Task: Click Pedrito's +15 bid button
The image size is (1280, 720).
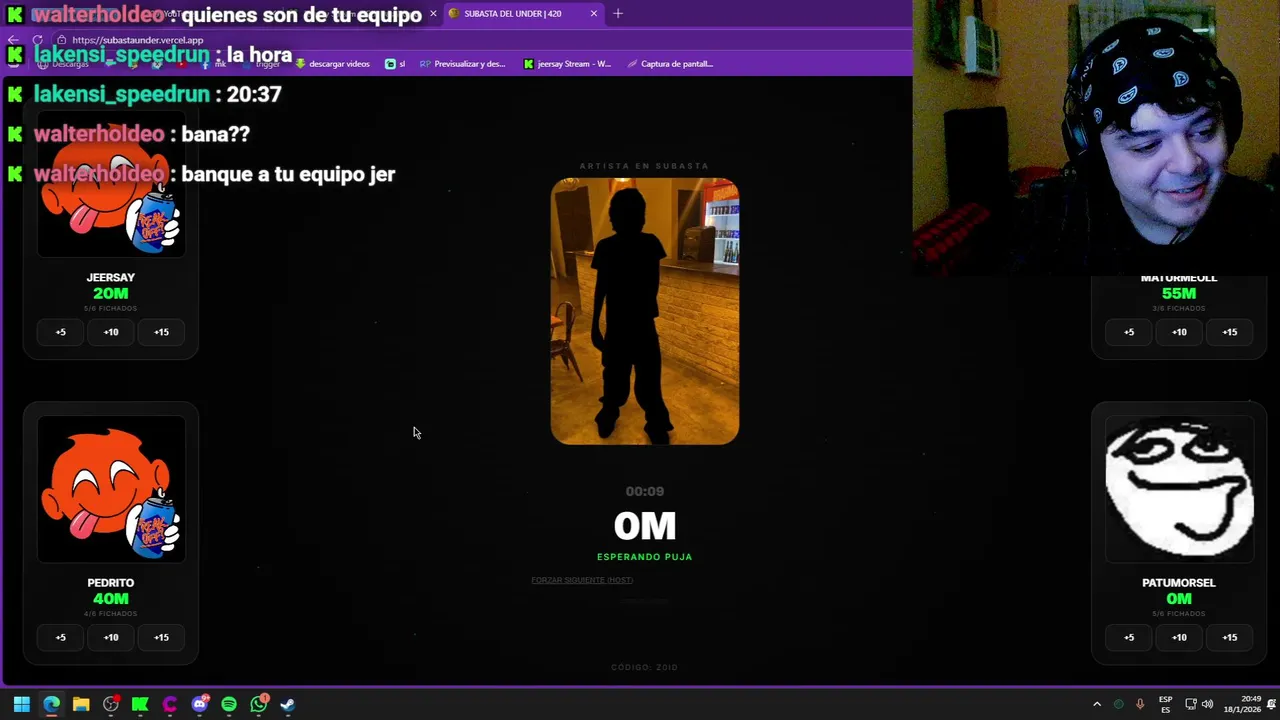Action: point(161,637)
